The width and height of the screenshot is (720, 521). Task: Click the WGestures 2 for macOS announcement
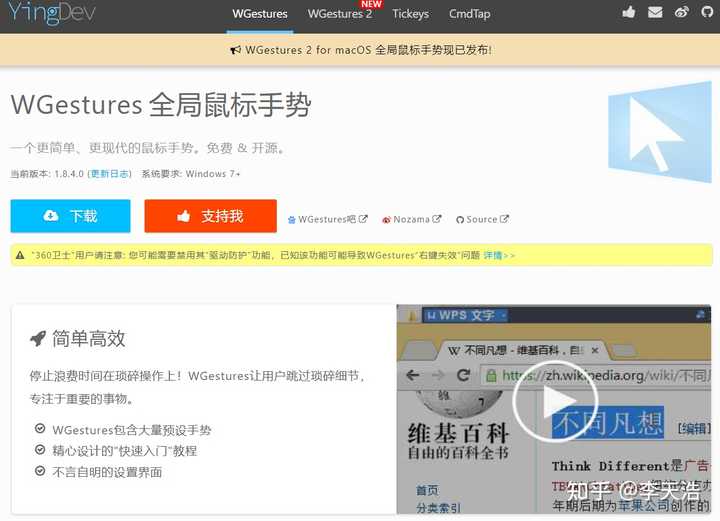368,50
